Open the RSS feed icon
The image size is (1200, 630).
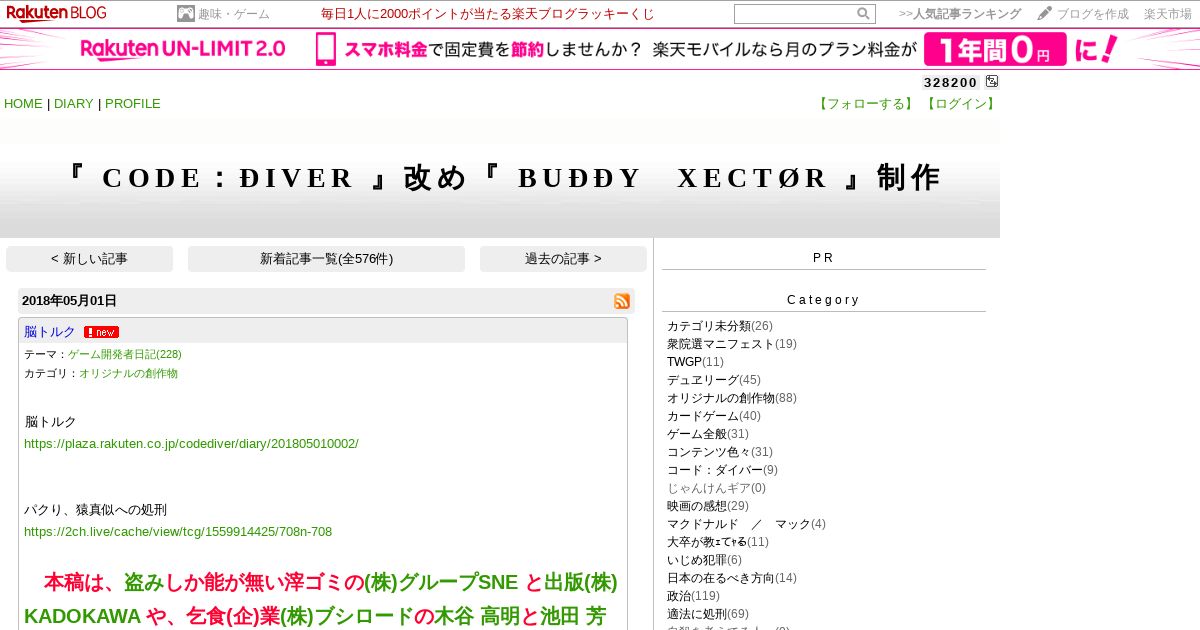pos(622,301)
